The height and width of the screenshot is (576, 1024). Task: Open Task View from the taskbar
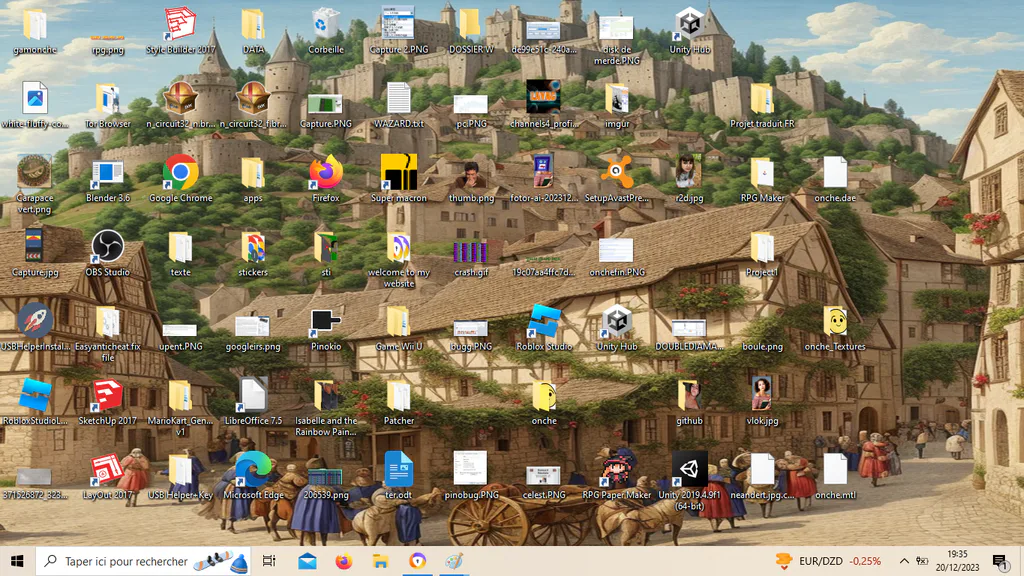click(x=269, y=561)
